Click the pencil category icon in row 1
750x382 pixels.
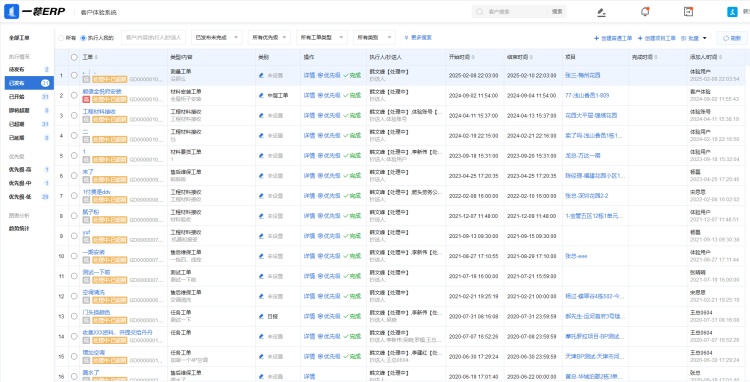[x=261, y=76]
